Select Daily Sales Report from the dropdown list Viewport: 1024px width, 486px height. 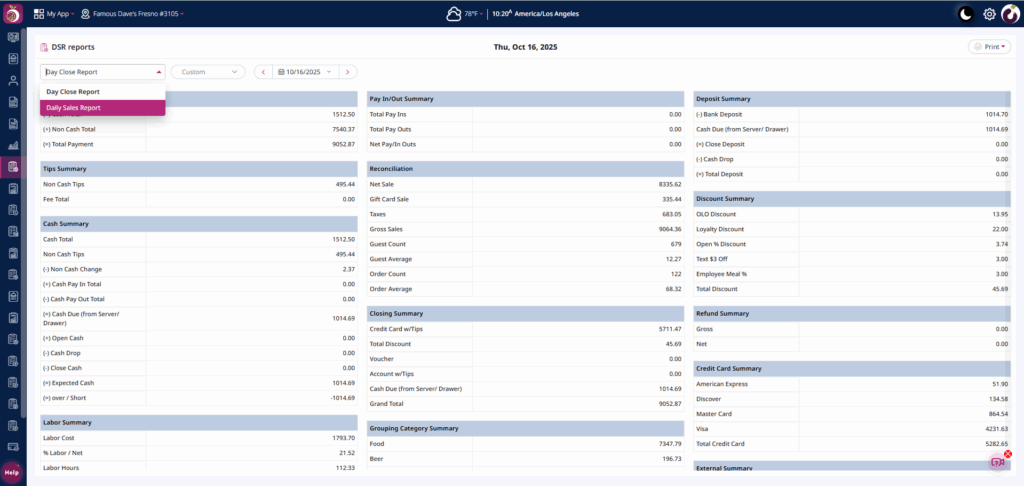(102, 107)
